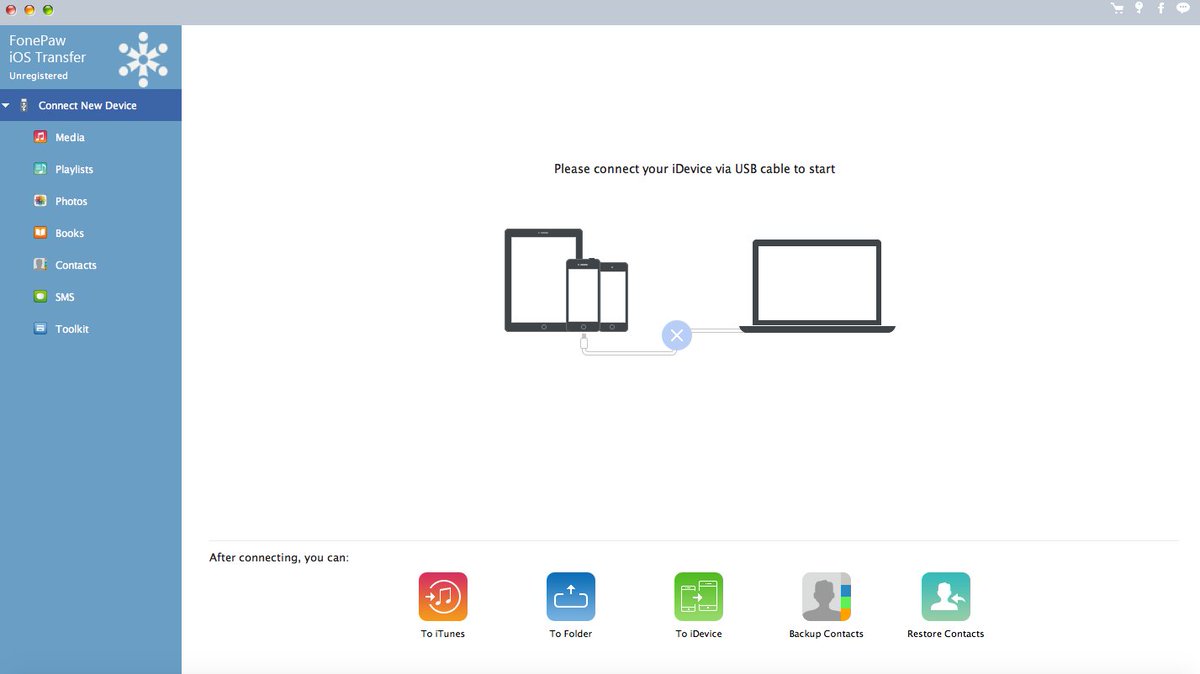Open the Restore Contacts feature

[945, 595]
